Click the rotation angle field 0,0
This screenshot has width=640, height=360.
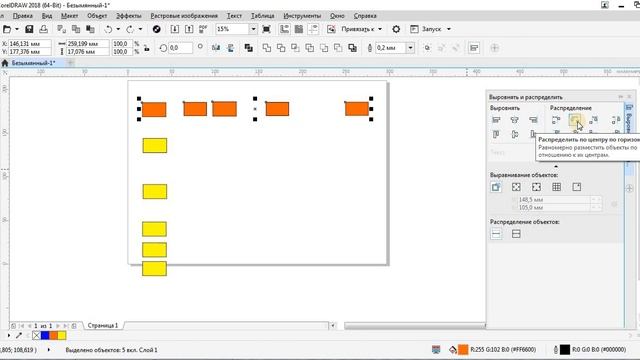(180, 48)
